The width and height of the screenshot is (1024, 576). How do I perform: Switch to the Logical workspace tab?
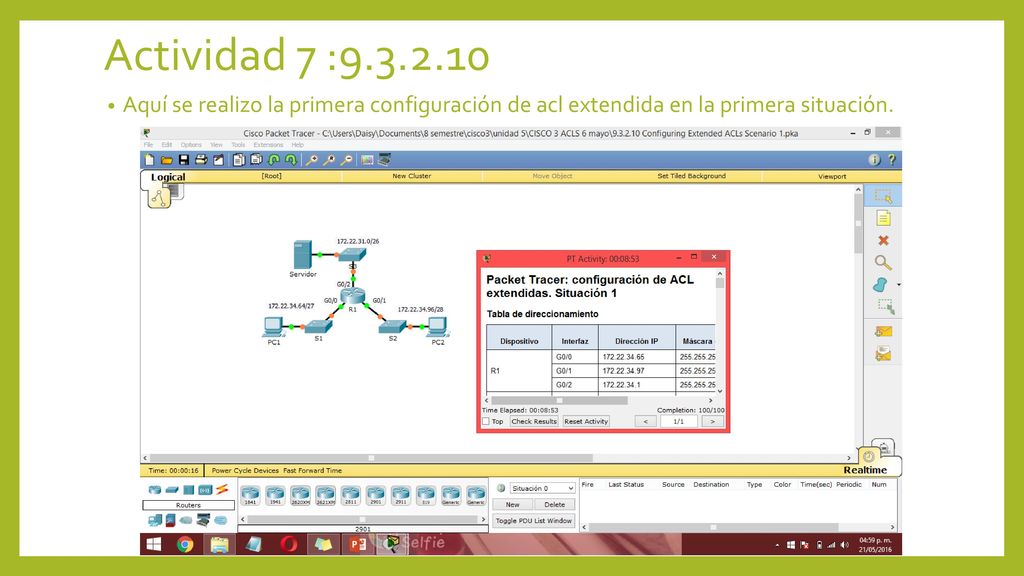click(168, 177)
